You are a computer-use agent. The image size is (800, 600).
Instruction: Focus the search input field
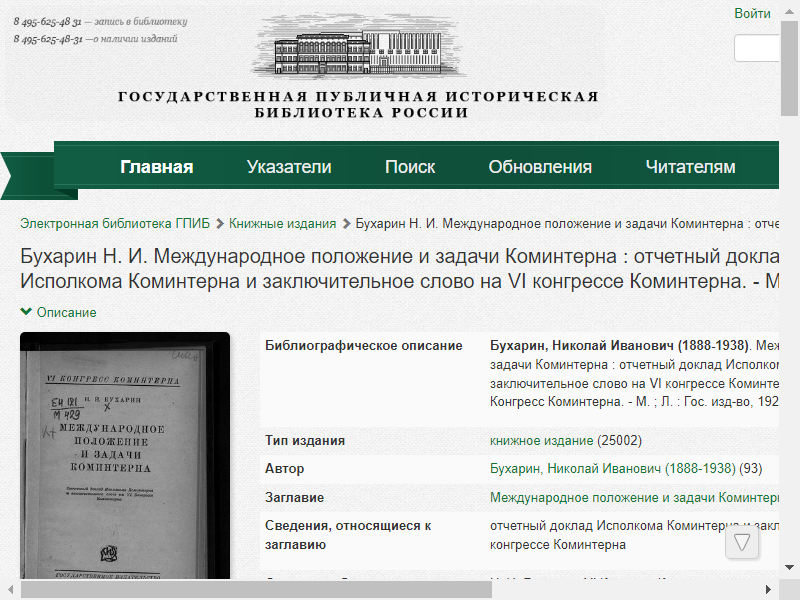757,48
